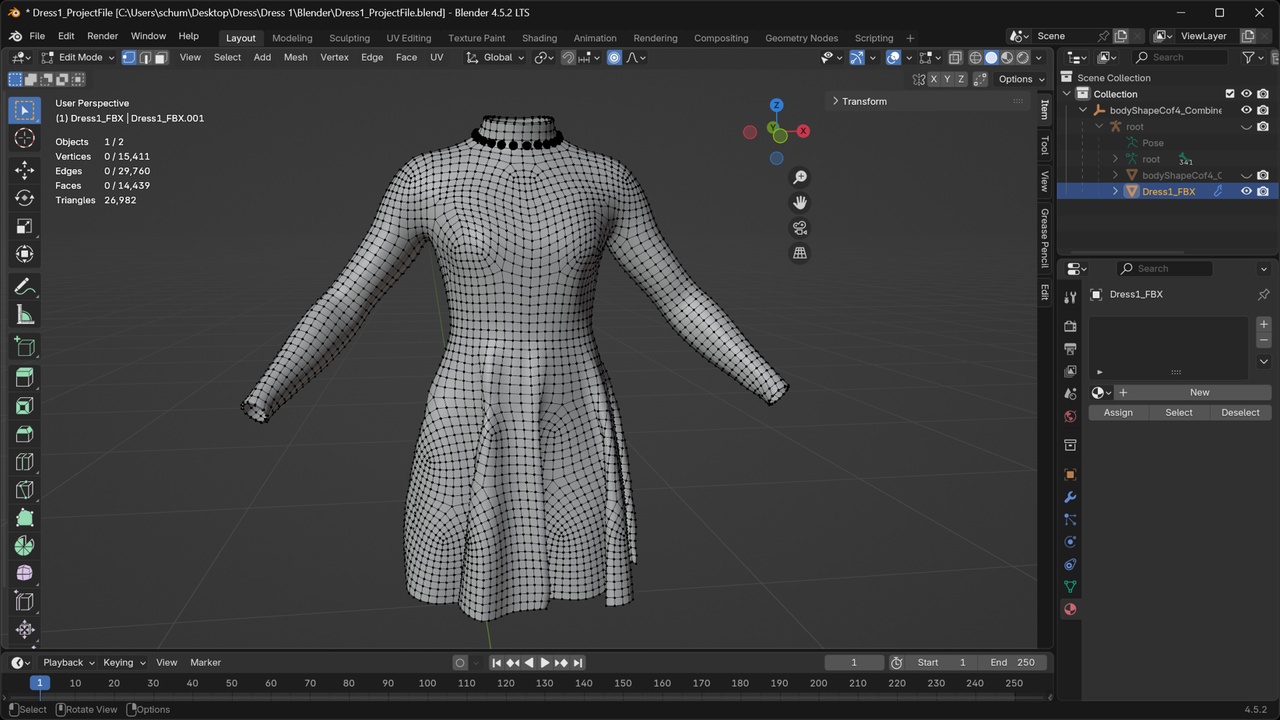Screen dimensions: 1280x720
Task: Toggle camera view gizmo
Action: click(x=800, y=228)
